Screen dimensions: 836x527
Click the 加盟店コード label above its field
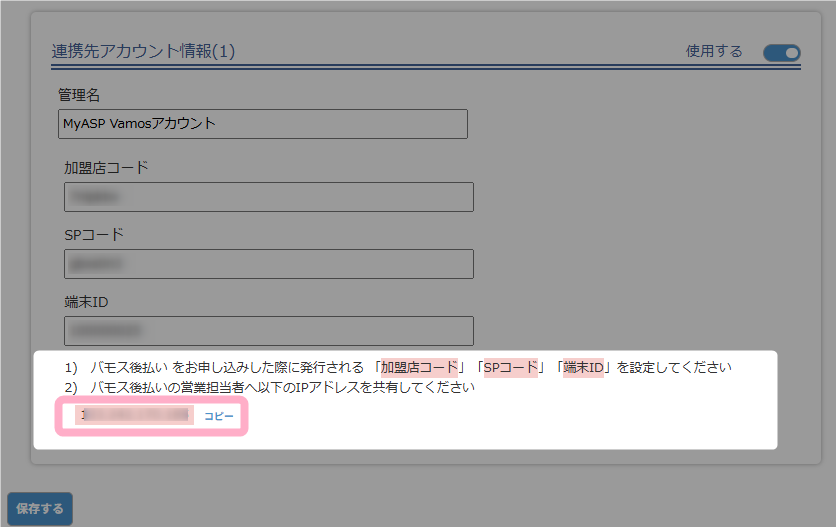[x=106, y=167]
